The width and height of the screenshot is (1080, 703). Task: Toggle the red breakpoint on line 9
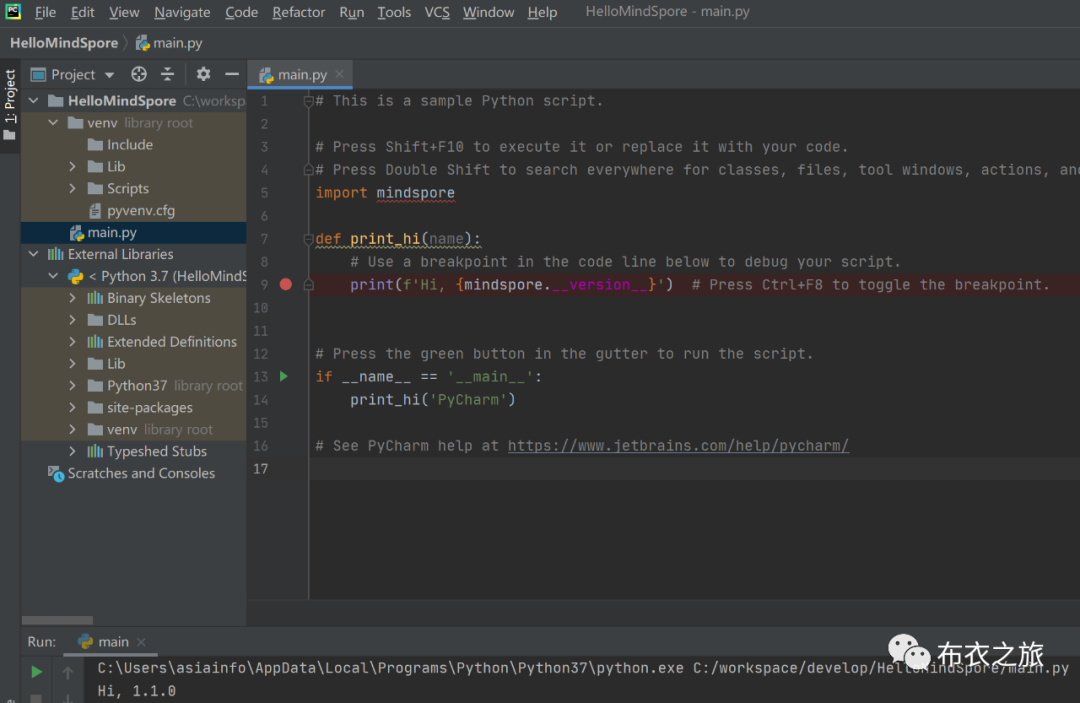[286, 284]
